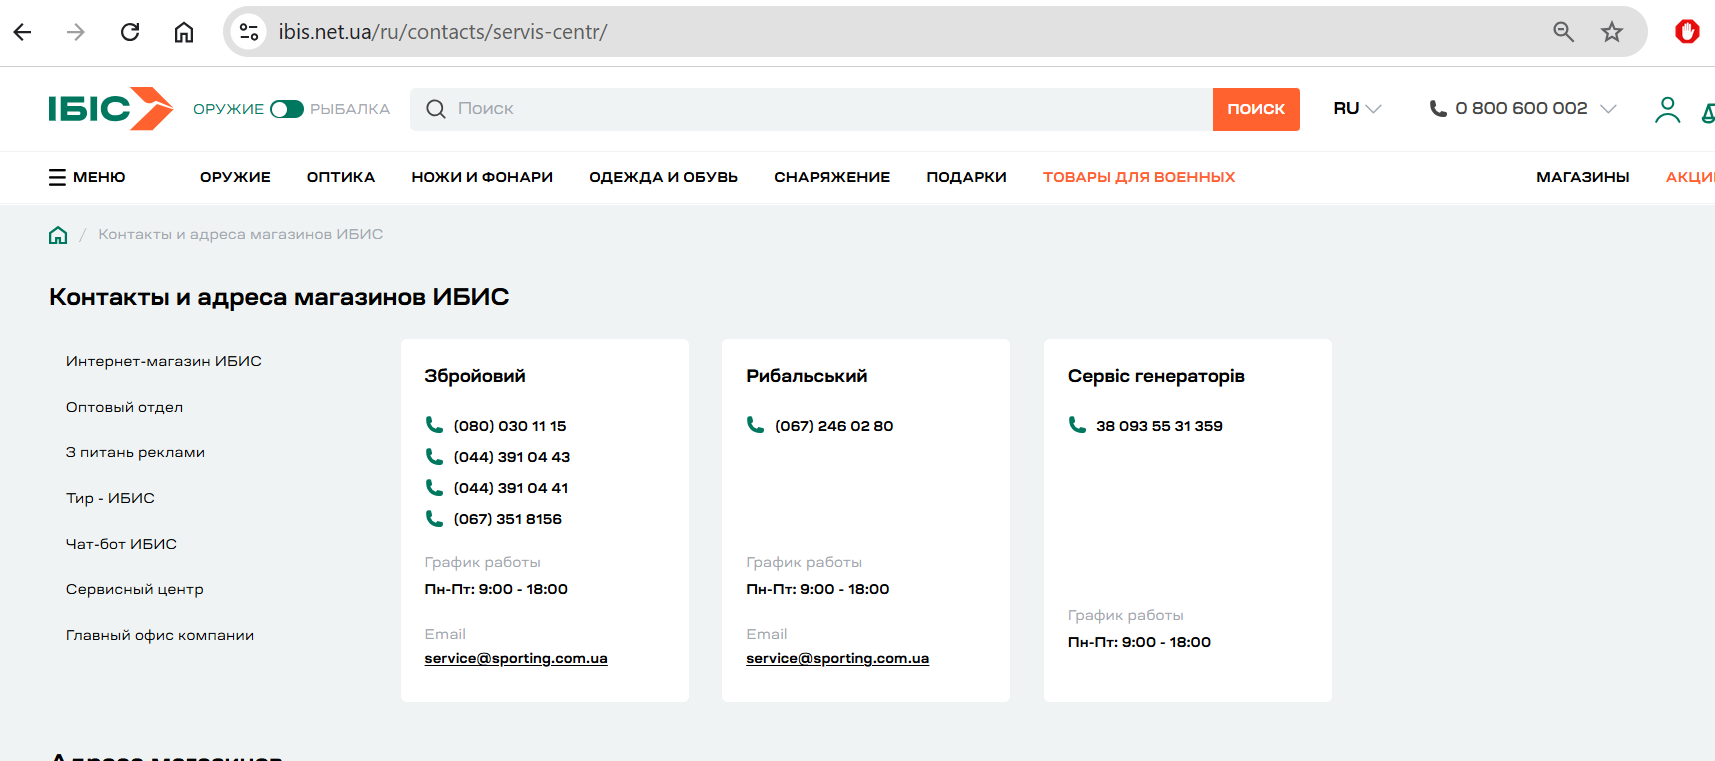The width and height of the screenshot is (1715, 761).
Task: Click phone icon next to 38 093 55 31 359
Action: (x=1077, y=425)
